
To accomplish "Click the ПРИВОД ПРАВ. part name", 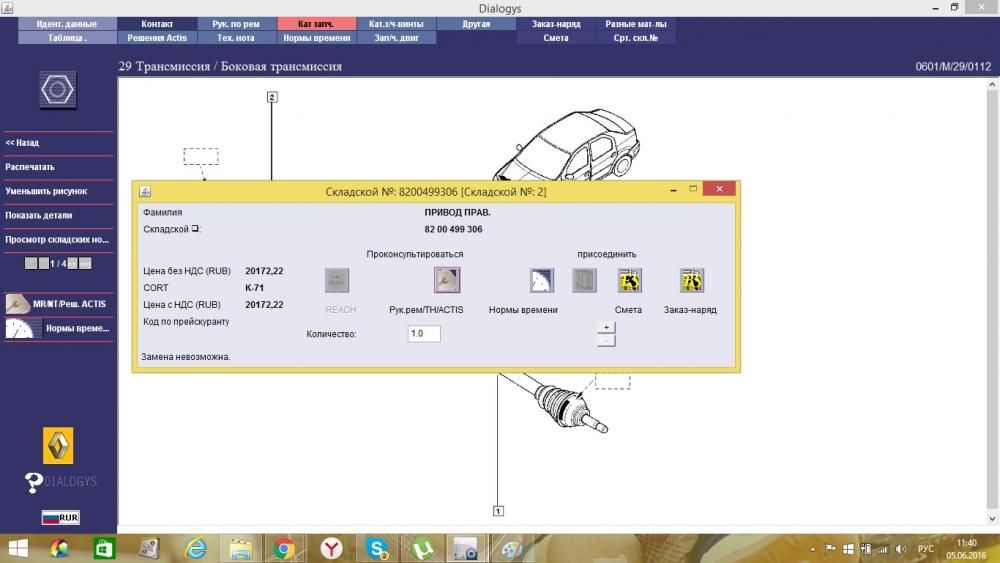I will point(457,212).
